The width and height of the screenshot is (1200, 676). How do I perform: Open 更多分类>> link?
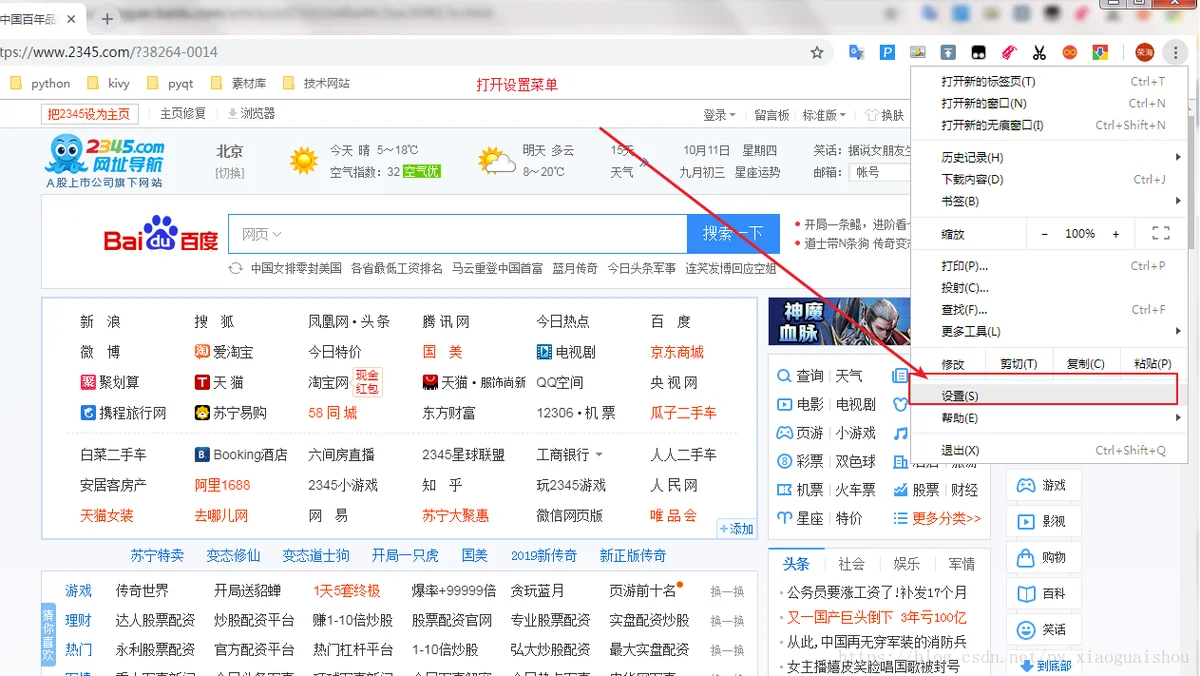pyautogui.click(x=937, y=518)
